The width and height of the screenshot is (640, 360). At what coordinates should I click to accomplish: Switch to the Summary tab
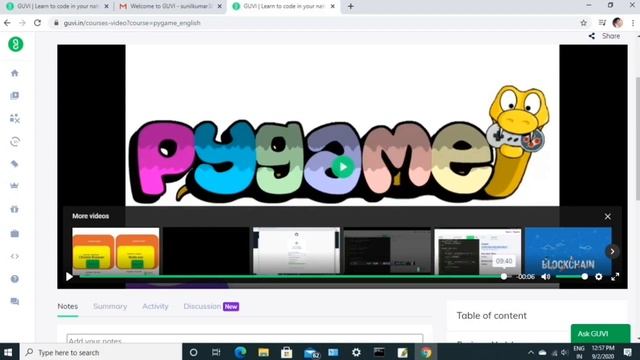click(x=110, y=306)
